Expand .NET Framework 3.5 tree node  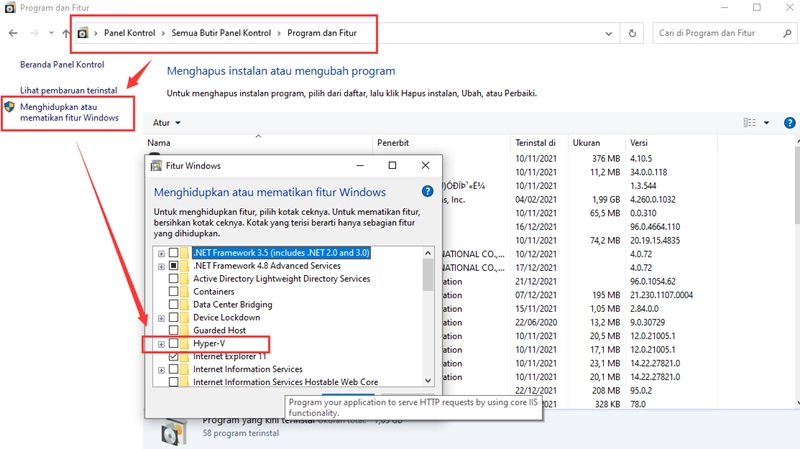click(x=161, y=254)
